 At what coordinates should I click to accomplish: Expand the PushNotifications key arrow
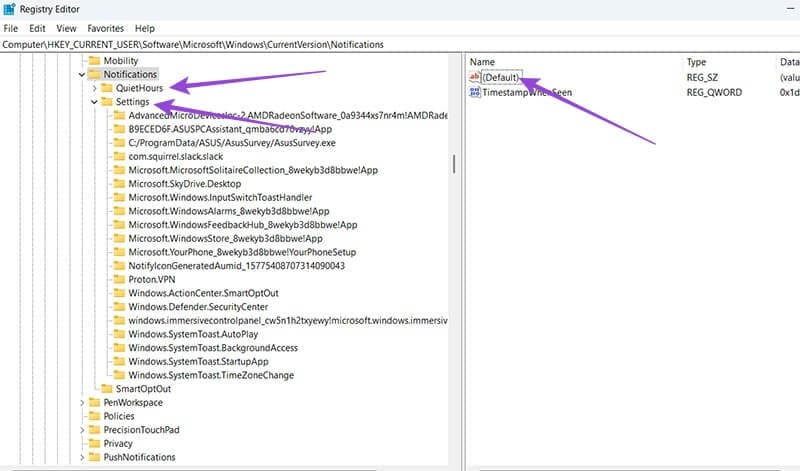pyautogui.click(x=82, y=457)
